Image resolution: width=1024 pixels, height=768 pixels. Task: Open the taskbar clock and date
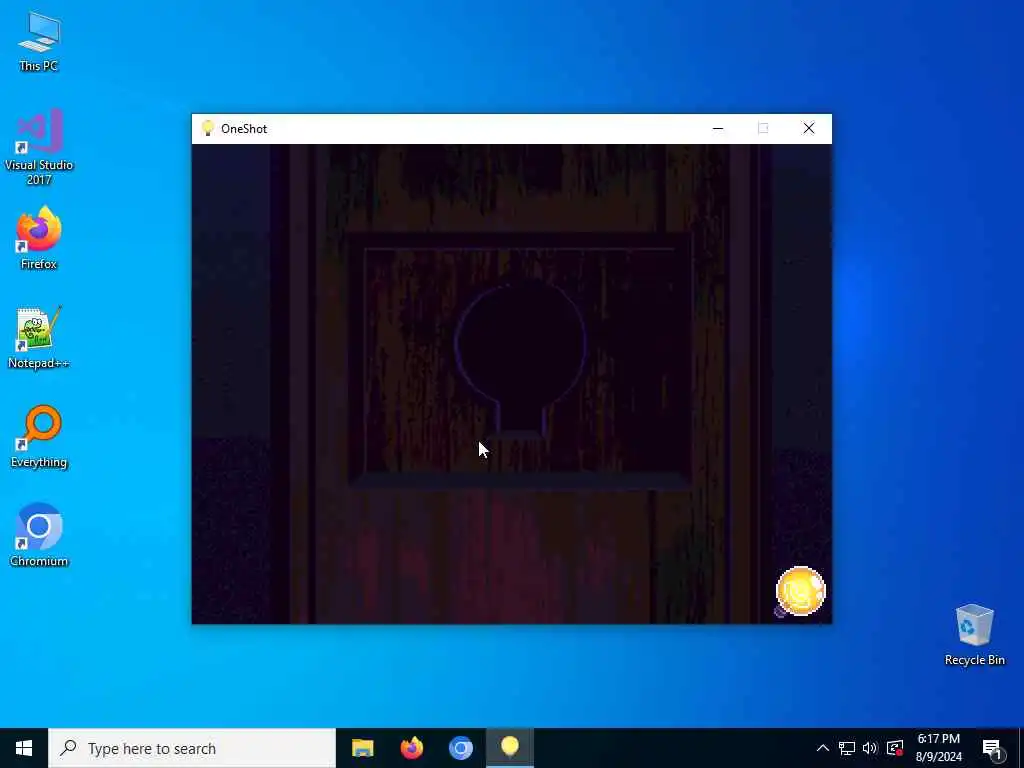pyautogui.click(x=938, y=748)
